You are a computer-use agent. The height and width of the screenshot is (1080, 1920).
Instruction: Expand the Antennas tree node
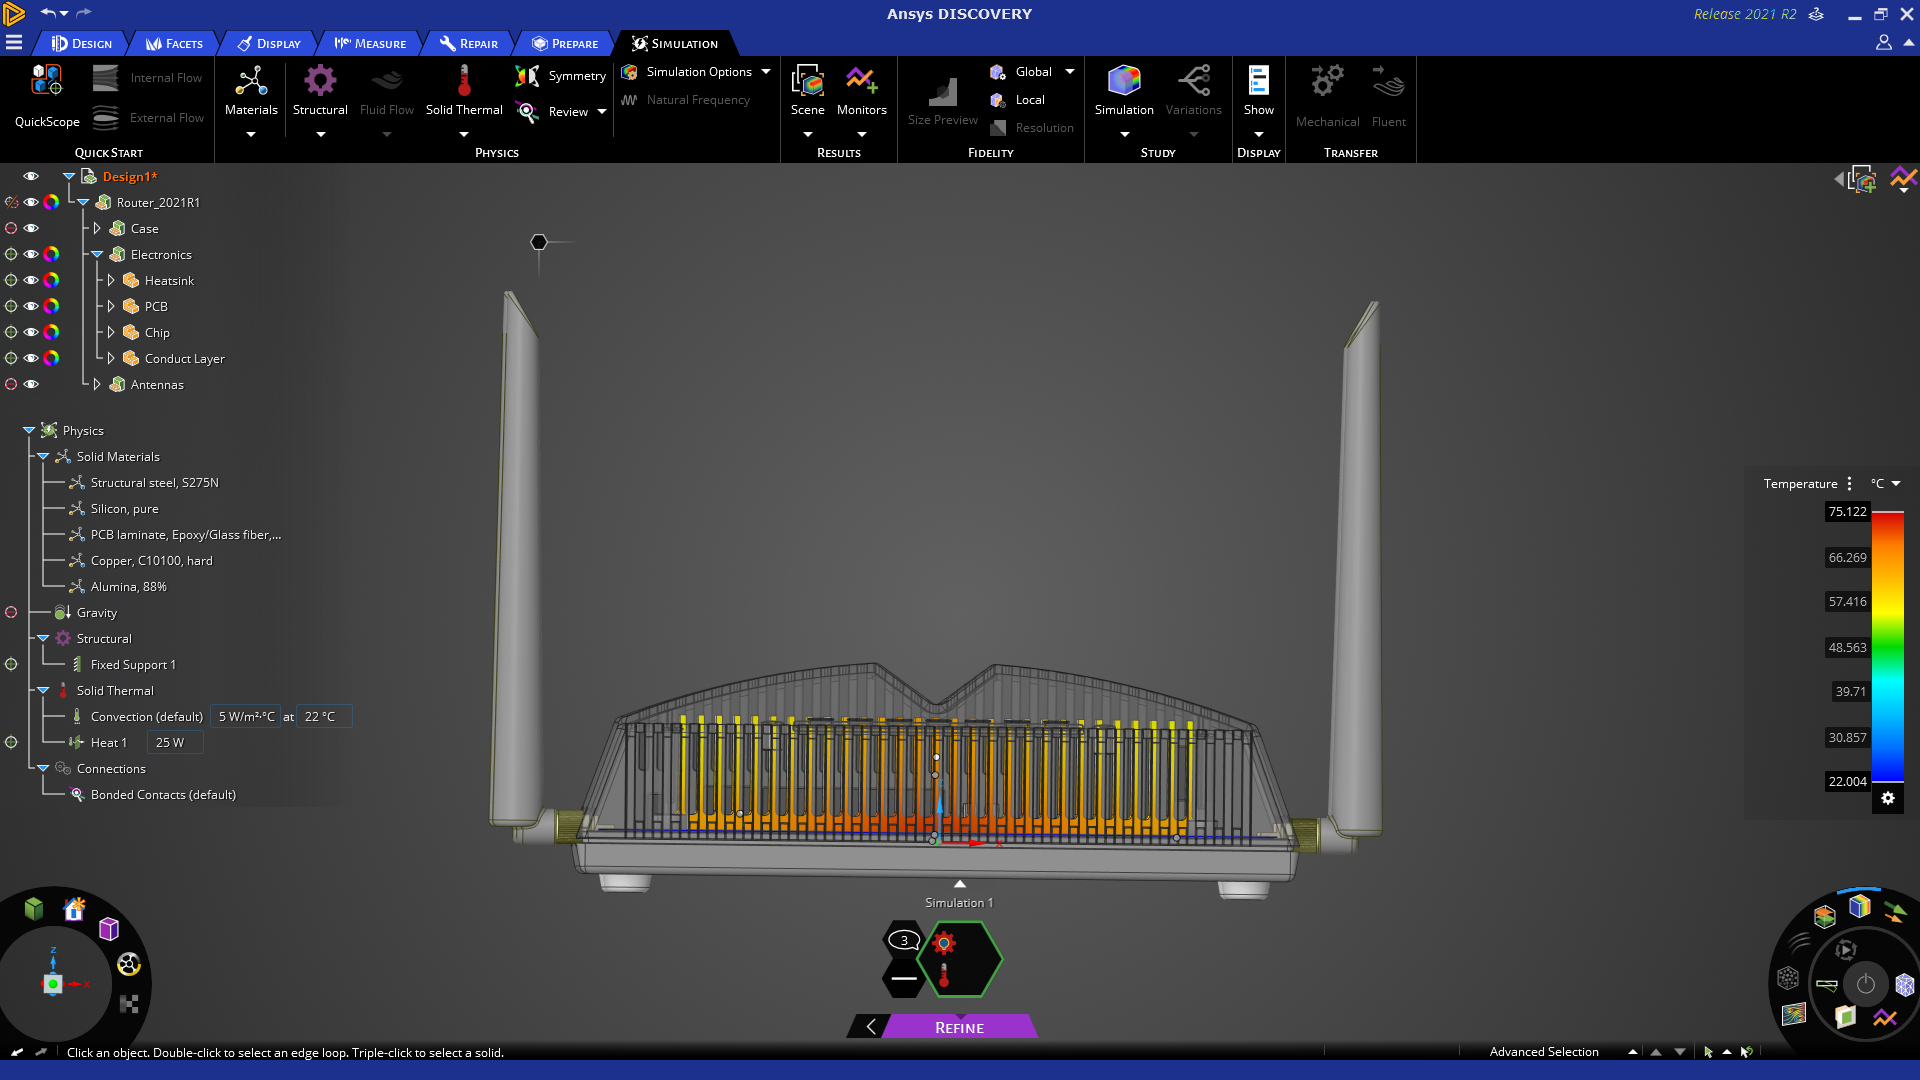tap(97, 384)
